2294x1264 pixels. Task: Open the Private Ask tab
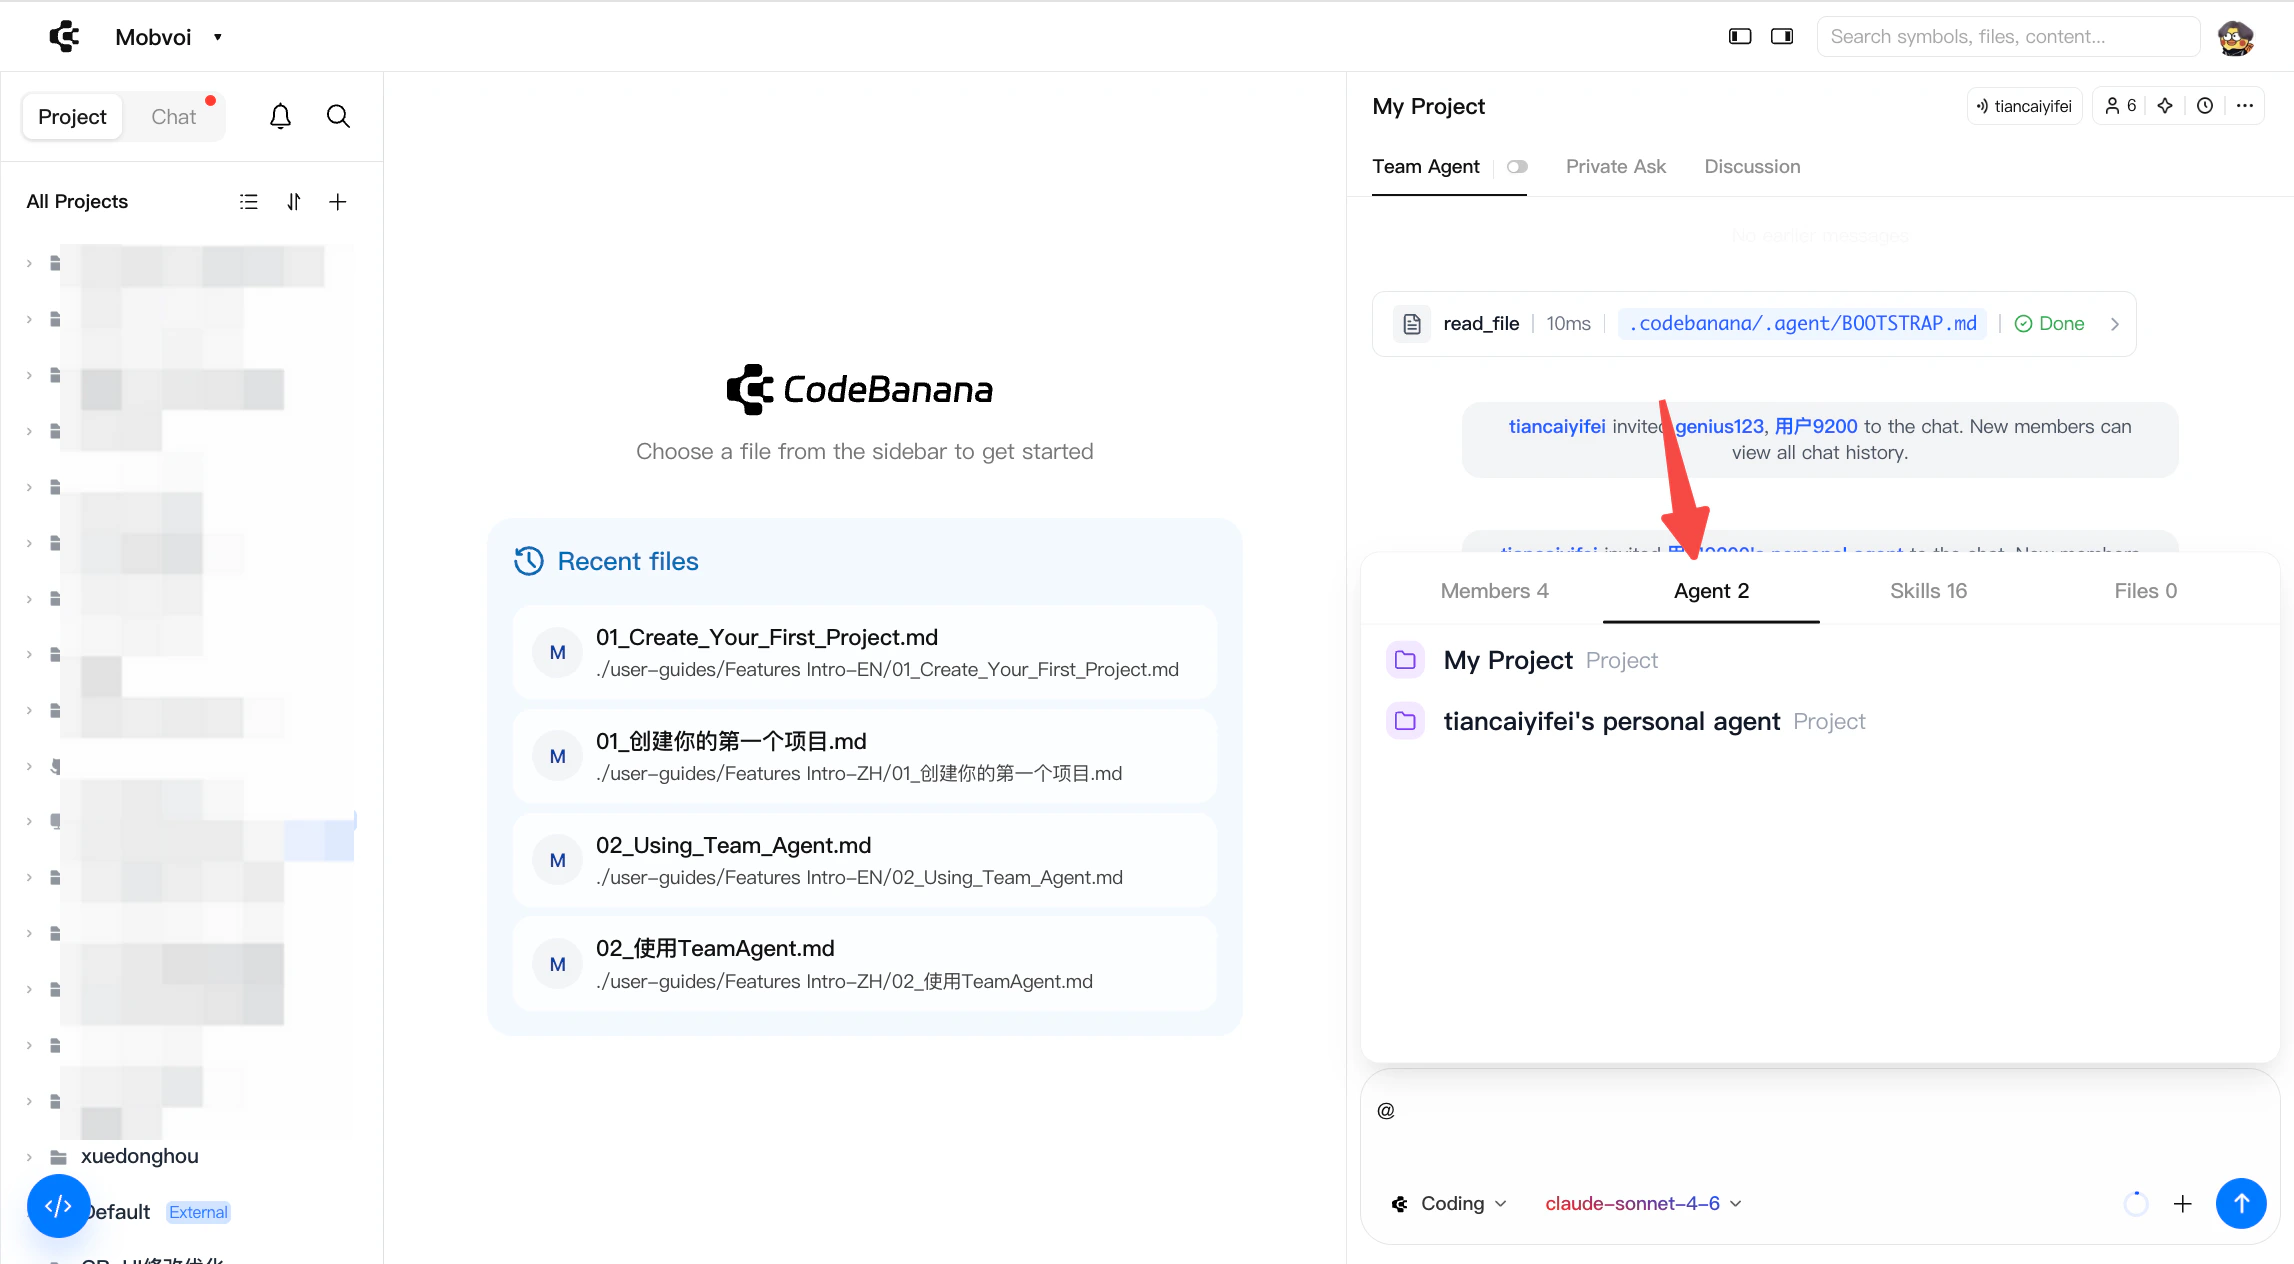click(1616, 167)
